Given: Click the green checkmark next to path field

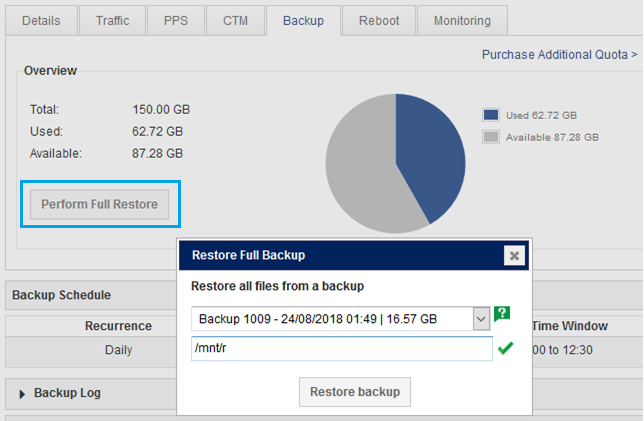Looking at the screenshot, I should click(x=505, y=348).
